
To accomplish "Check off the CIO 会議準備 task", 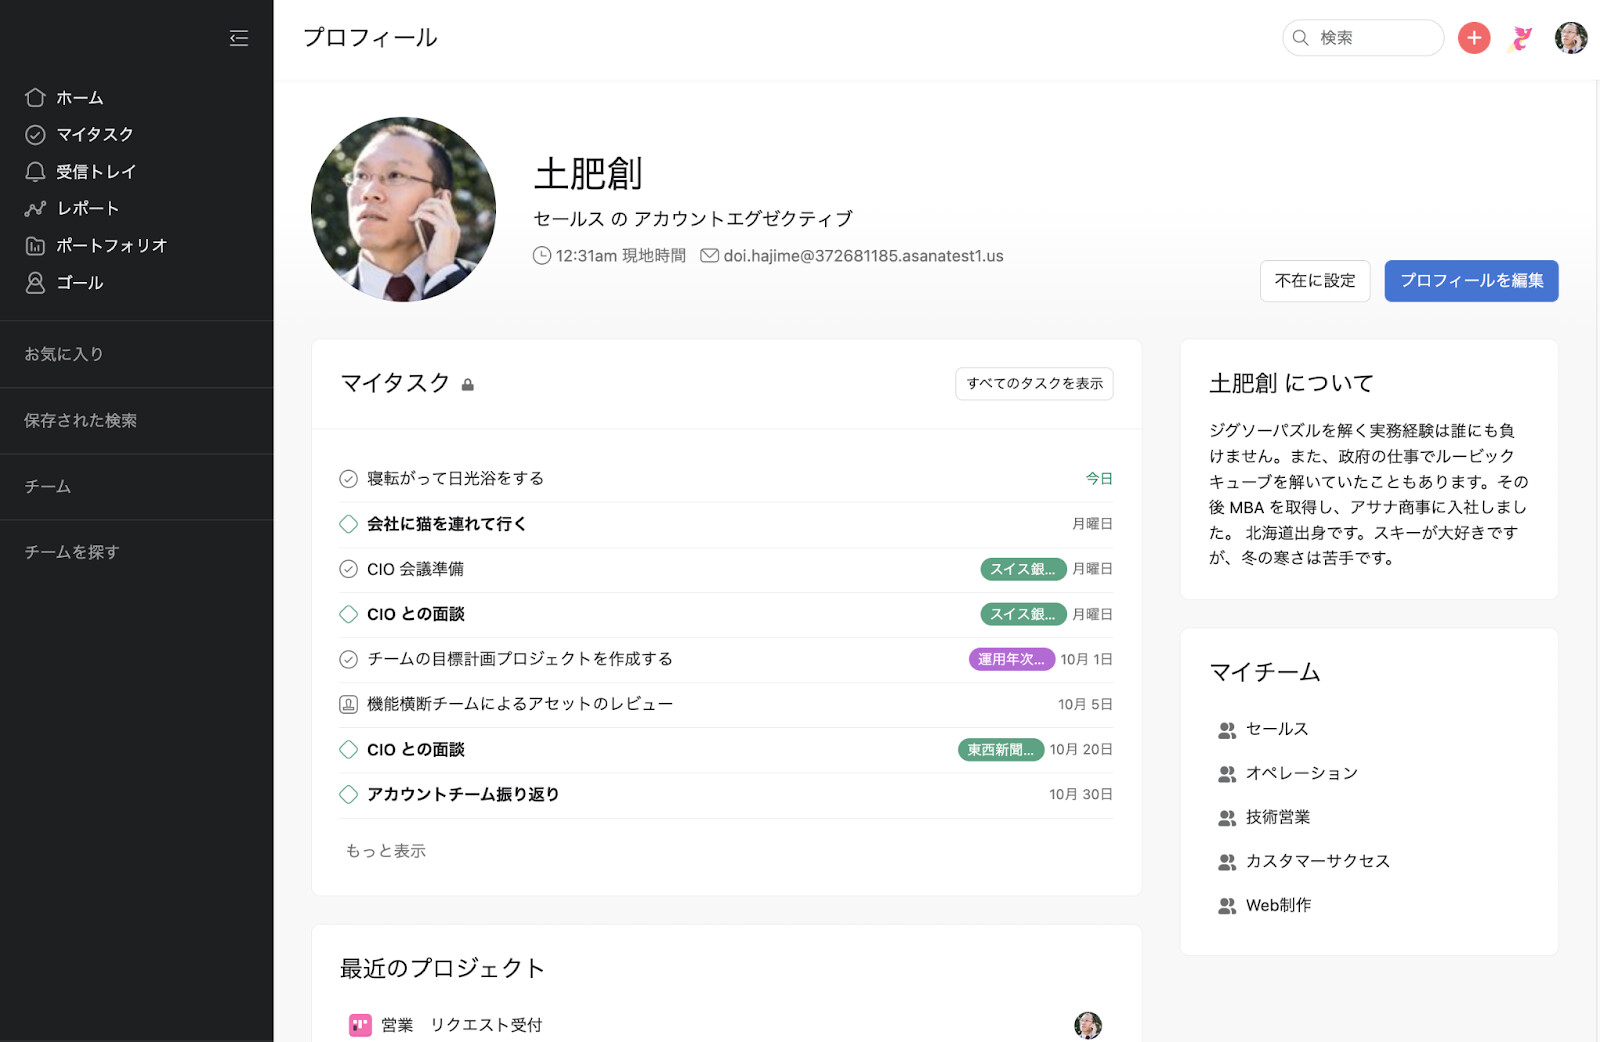I will click(x=349, y=569).
